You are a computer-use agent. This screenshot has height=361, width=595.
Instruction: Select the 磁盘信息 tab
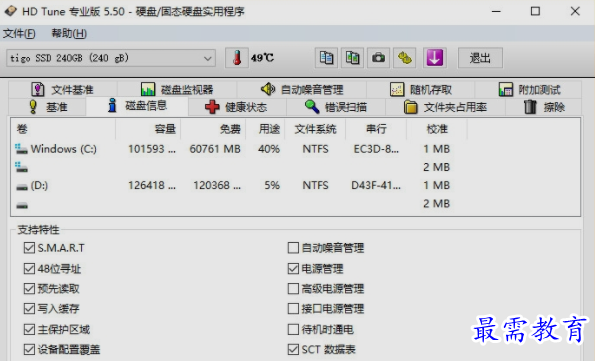click(137, 106)
